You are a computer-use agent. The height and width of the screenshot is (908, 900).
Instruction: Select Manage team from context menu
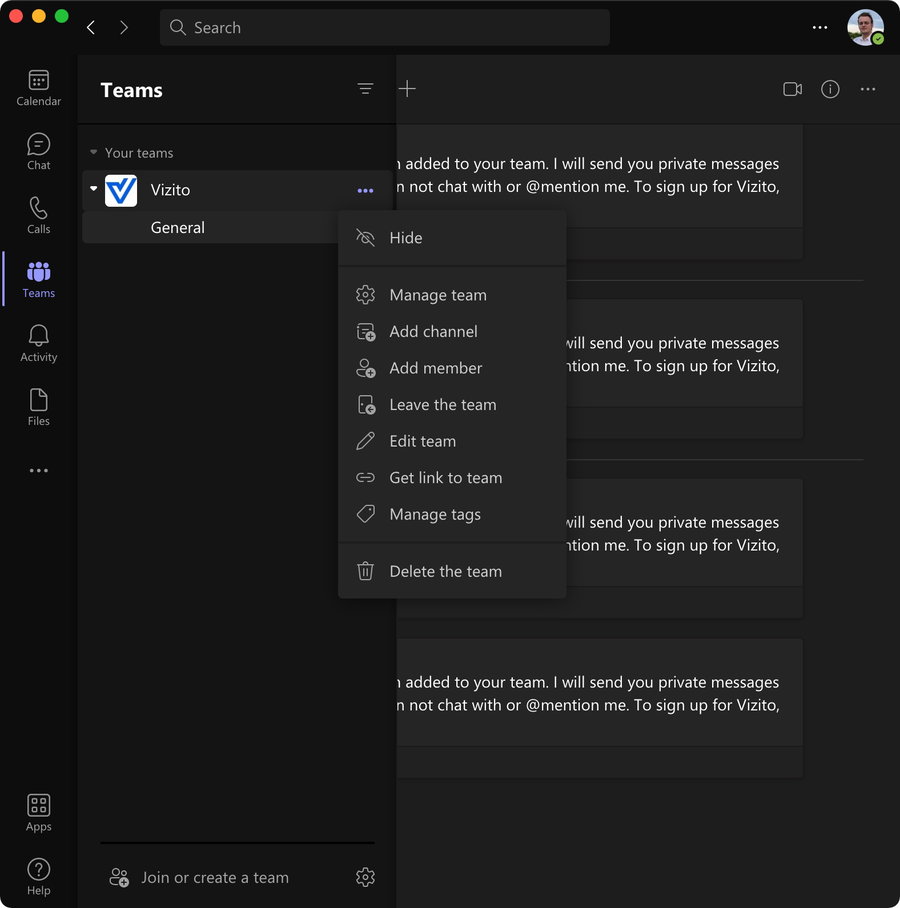pos(438,295)
